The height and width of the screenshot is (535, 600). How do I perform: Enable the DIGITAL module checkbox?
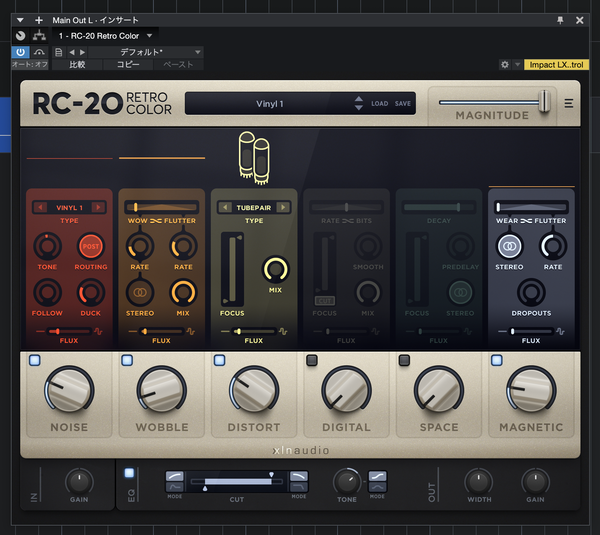(x=312, y=360)
